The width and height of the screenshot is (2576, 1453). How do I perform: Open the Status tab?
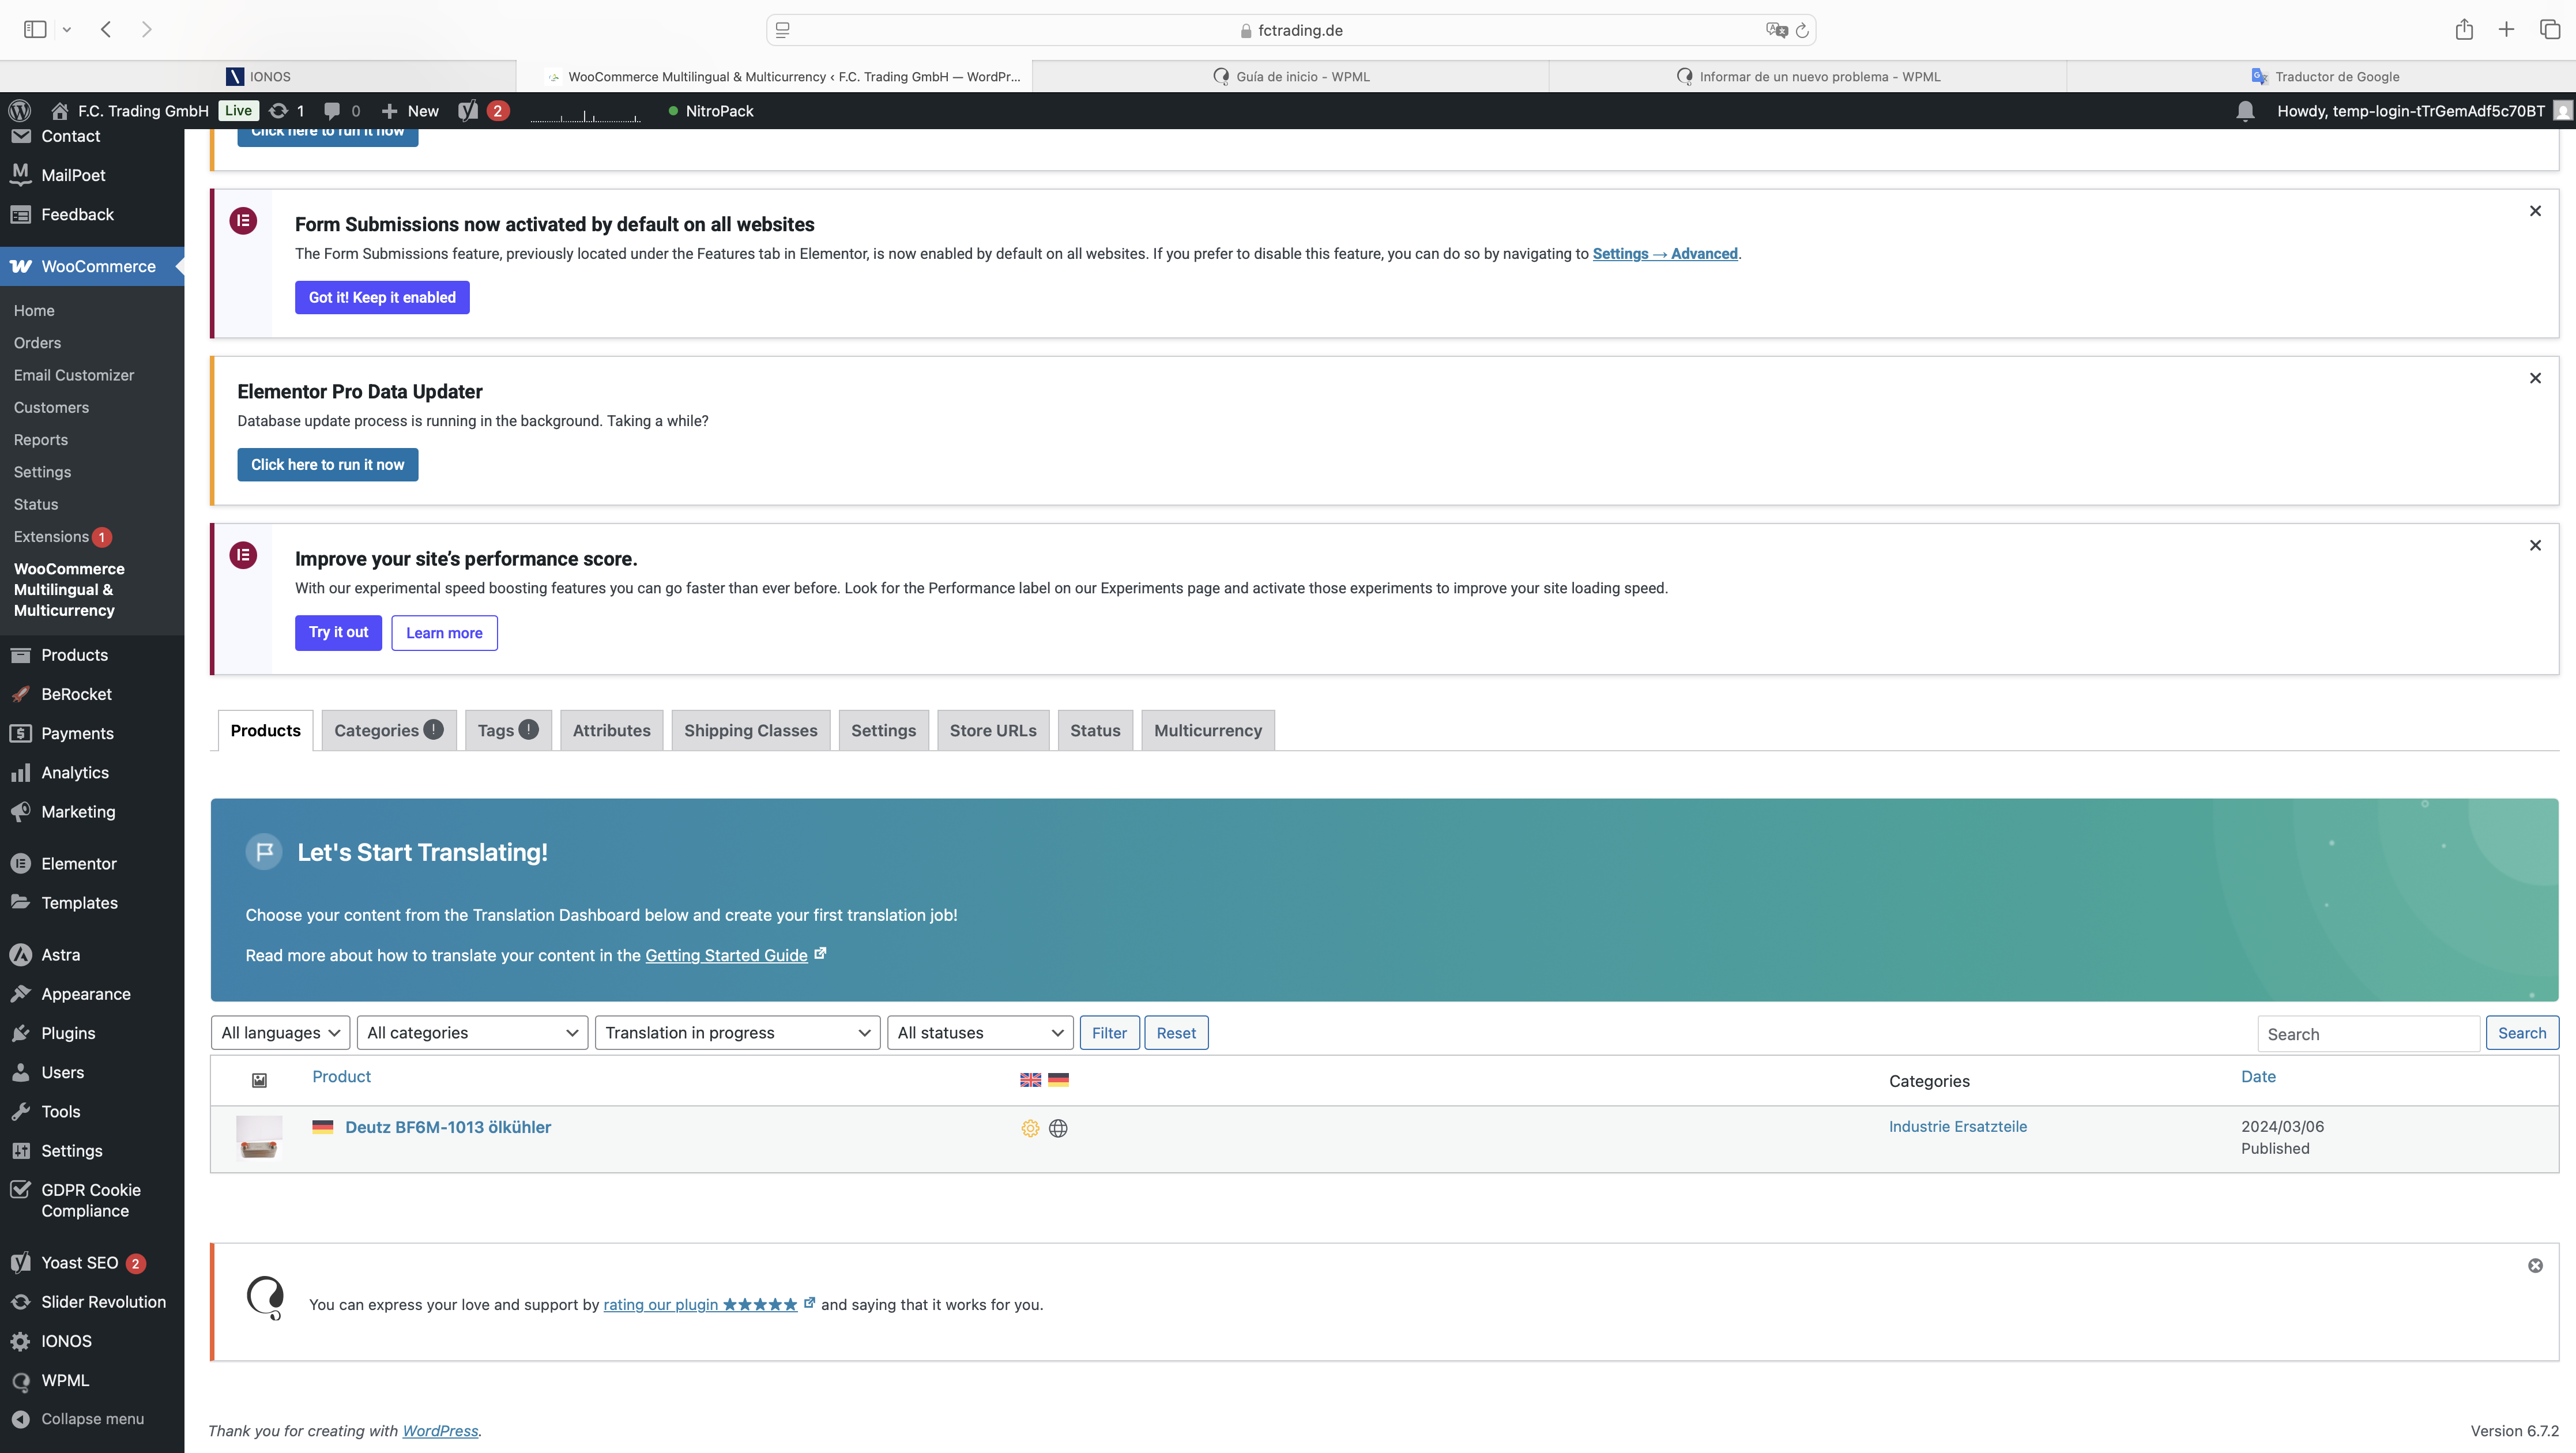click(x=1095, y=730)
